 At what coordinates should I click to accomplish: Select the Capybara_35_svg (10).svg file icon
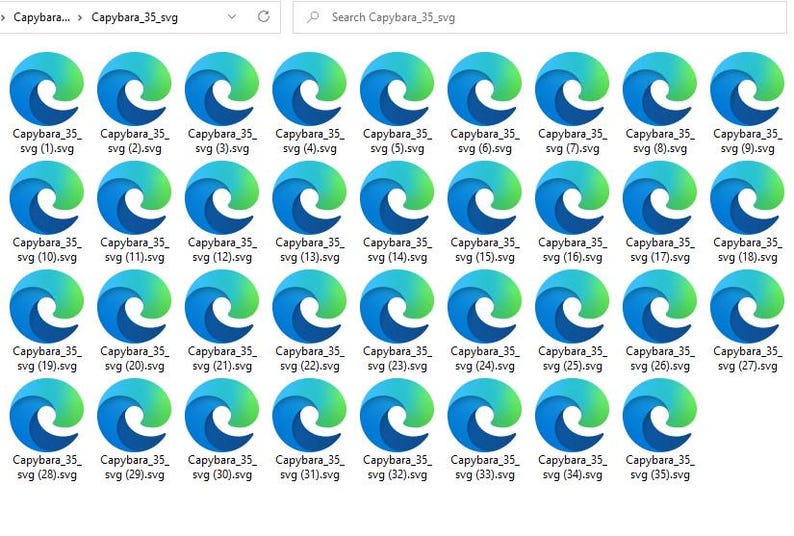tap(47, 198)
